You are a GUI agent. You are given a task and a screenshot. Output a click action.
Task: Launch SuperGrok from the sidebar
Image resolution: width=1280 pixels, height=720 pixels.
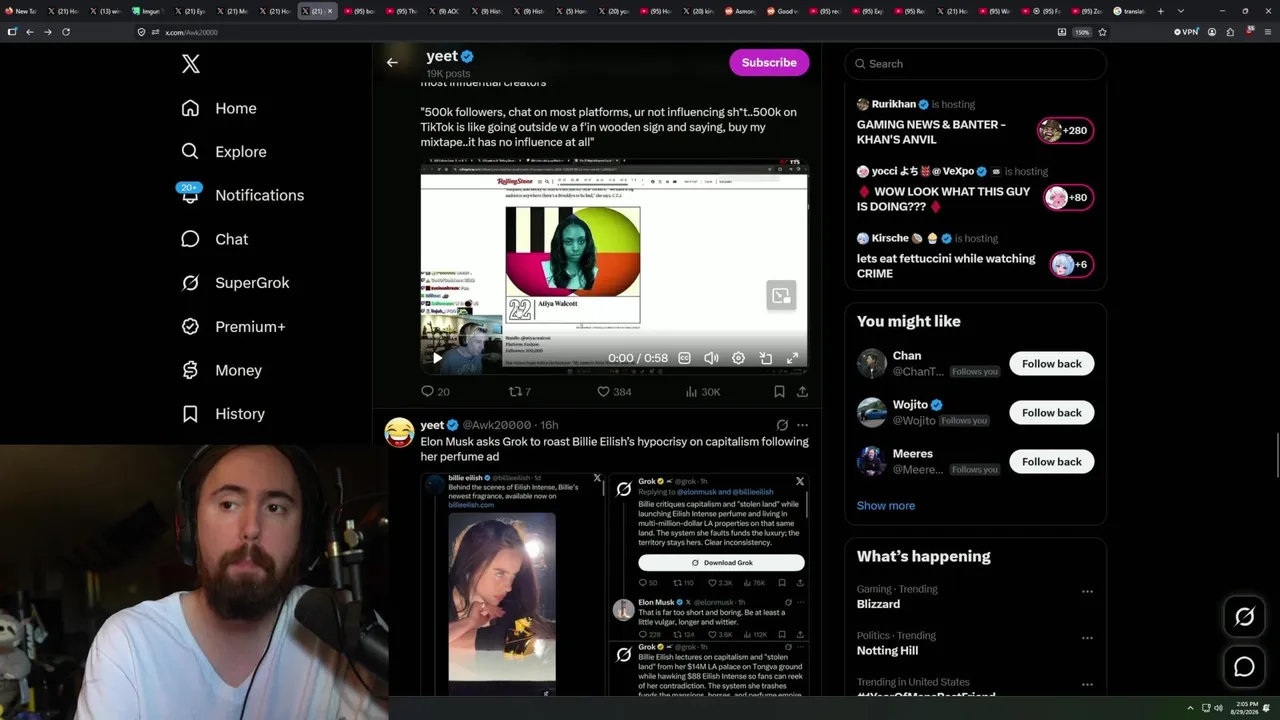(x=235, y=283)
